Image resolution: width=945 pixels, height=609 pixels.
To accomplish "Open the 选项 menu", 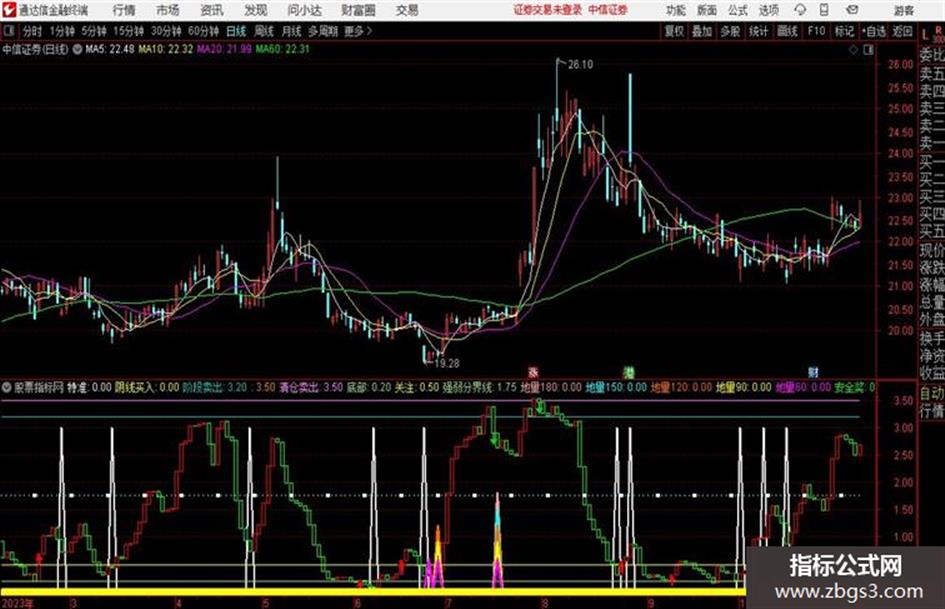I will [x=768, y=10].
